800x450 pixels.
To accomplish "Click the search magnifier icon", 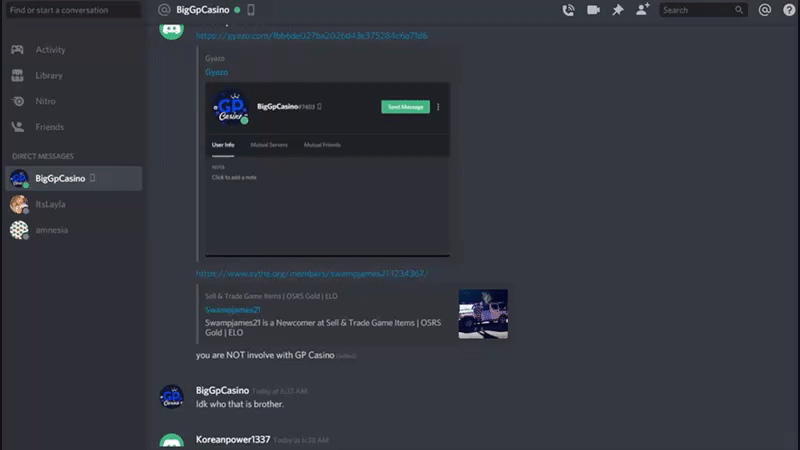I will [x=739, y=10].
